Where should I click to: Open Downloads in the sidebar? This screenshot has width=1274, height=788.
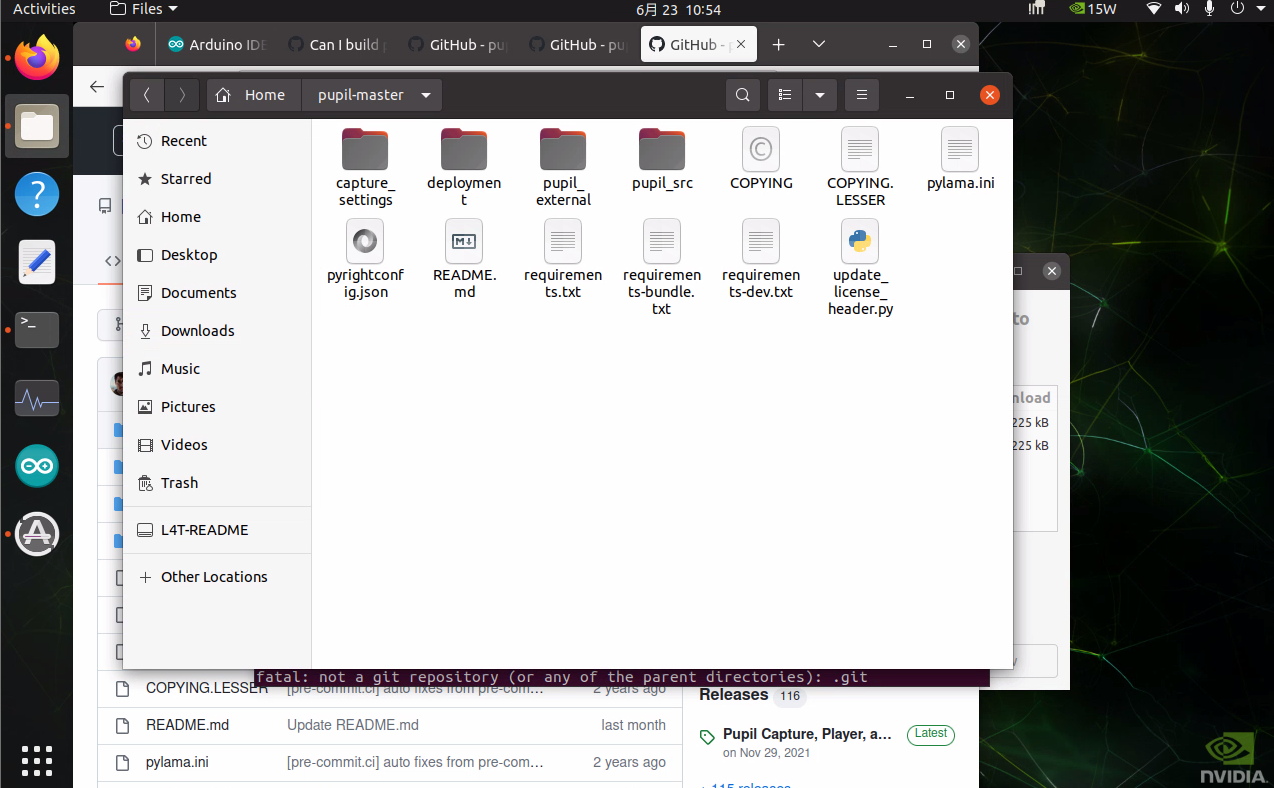[217, 331]
